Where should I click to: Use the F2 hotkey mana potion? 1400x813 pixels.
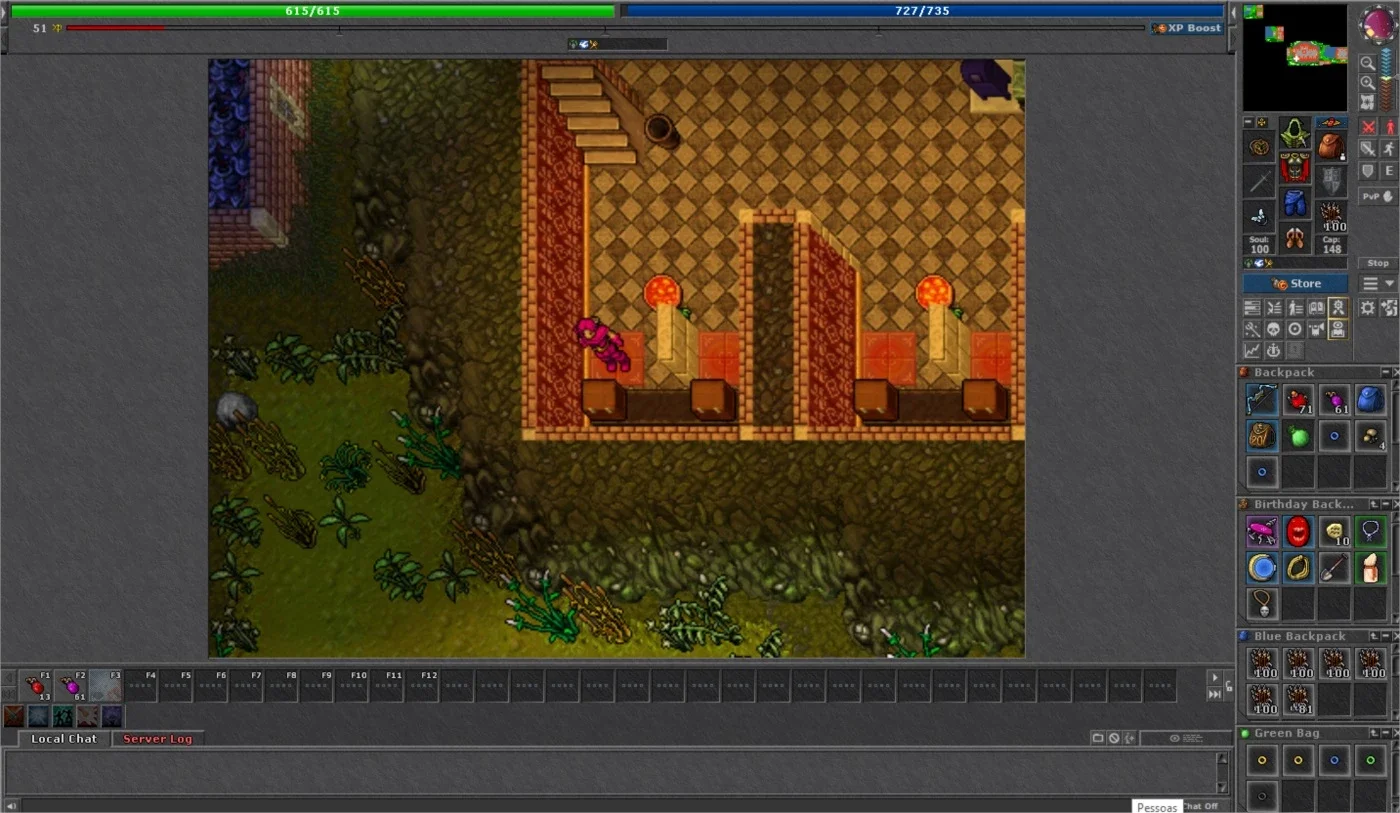(72, 686)
